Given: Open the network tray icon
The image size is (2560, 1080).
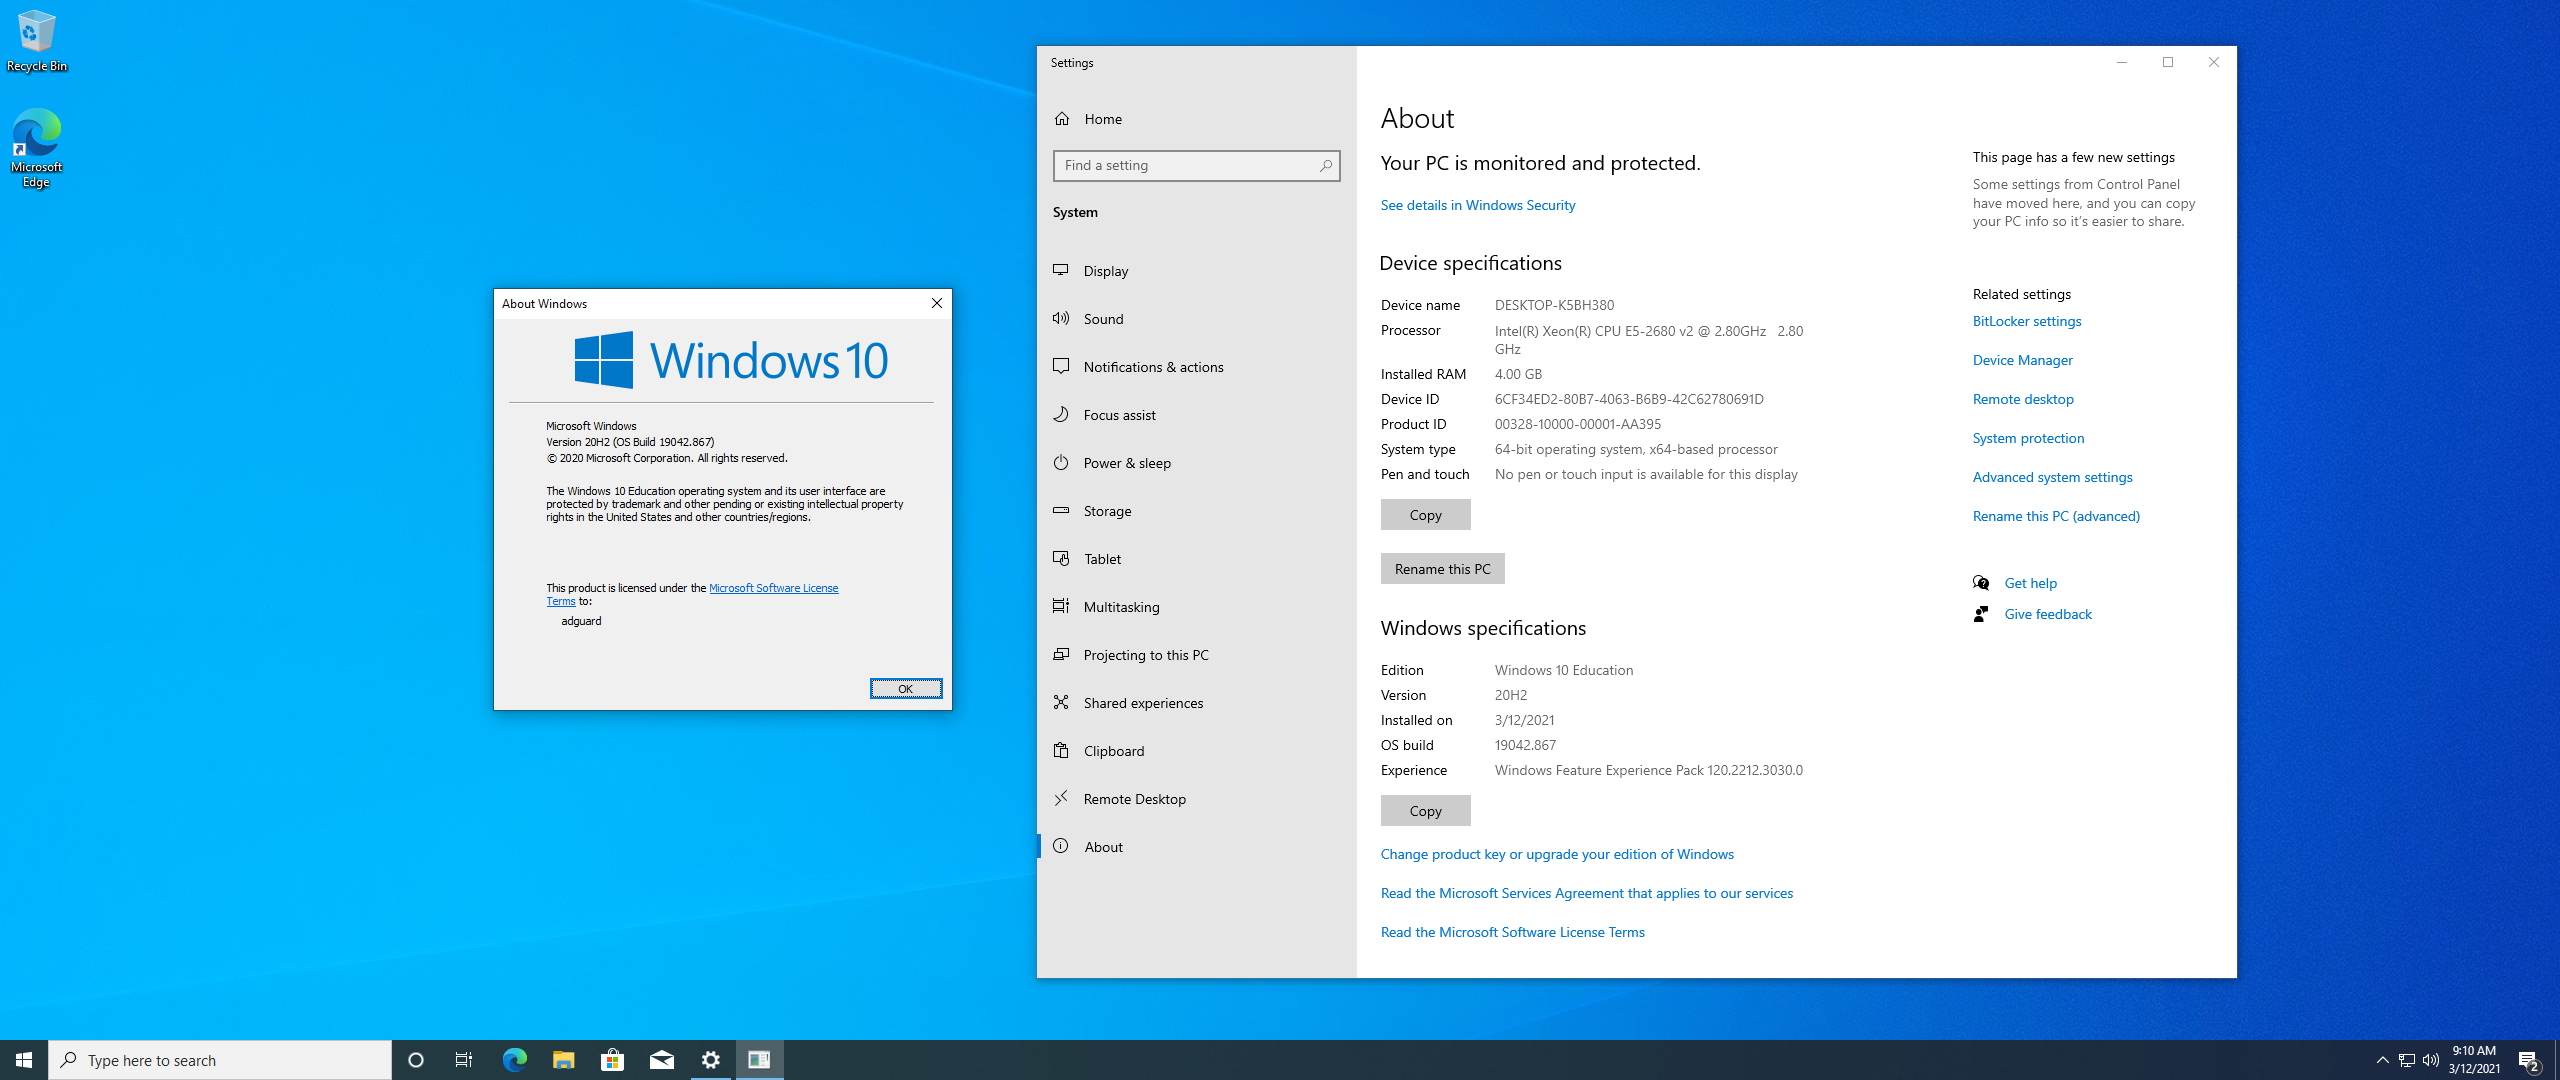Looking at the screenshot, I should [2407, 1060].
